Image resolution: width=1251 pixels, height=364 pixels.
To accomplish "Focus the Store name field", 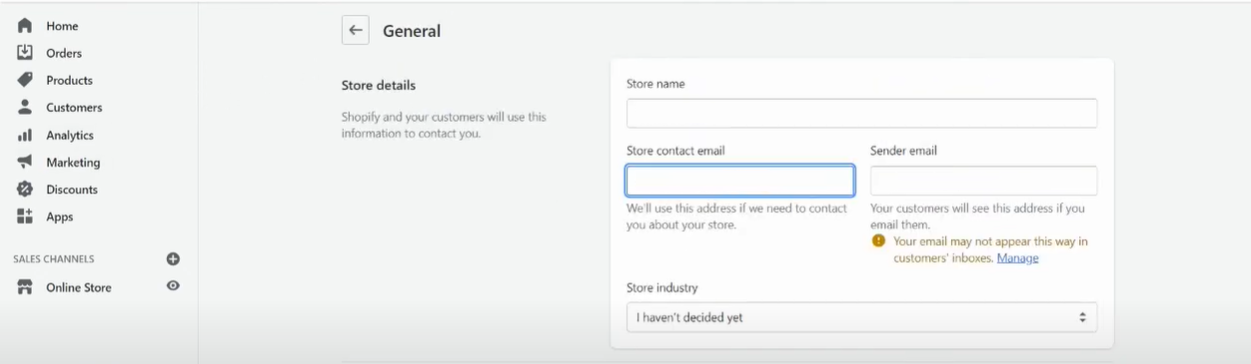I will click(x=862, y=113).
